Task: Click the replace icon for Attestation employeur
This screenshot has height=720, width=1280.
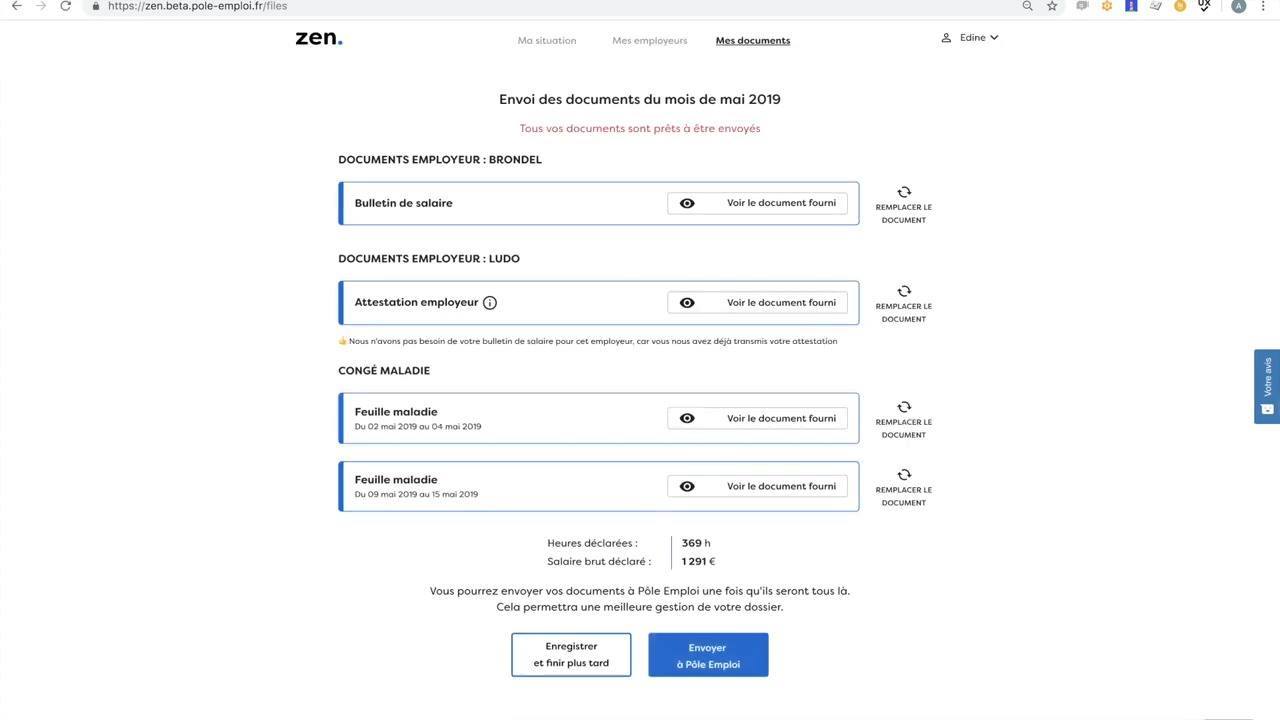Action: click(904, 291)
